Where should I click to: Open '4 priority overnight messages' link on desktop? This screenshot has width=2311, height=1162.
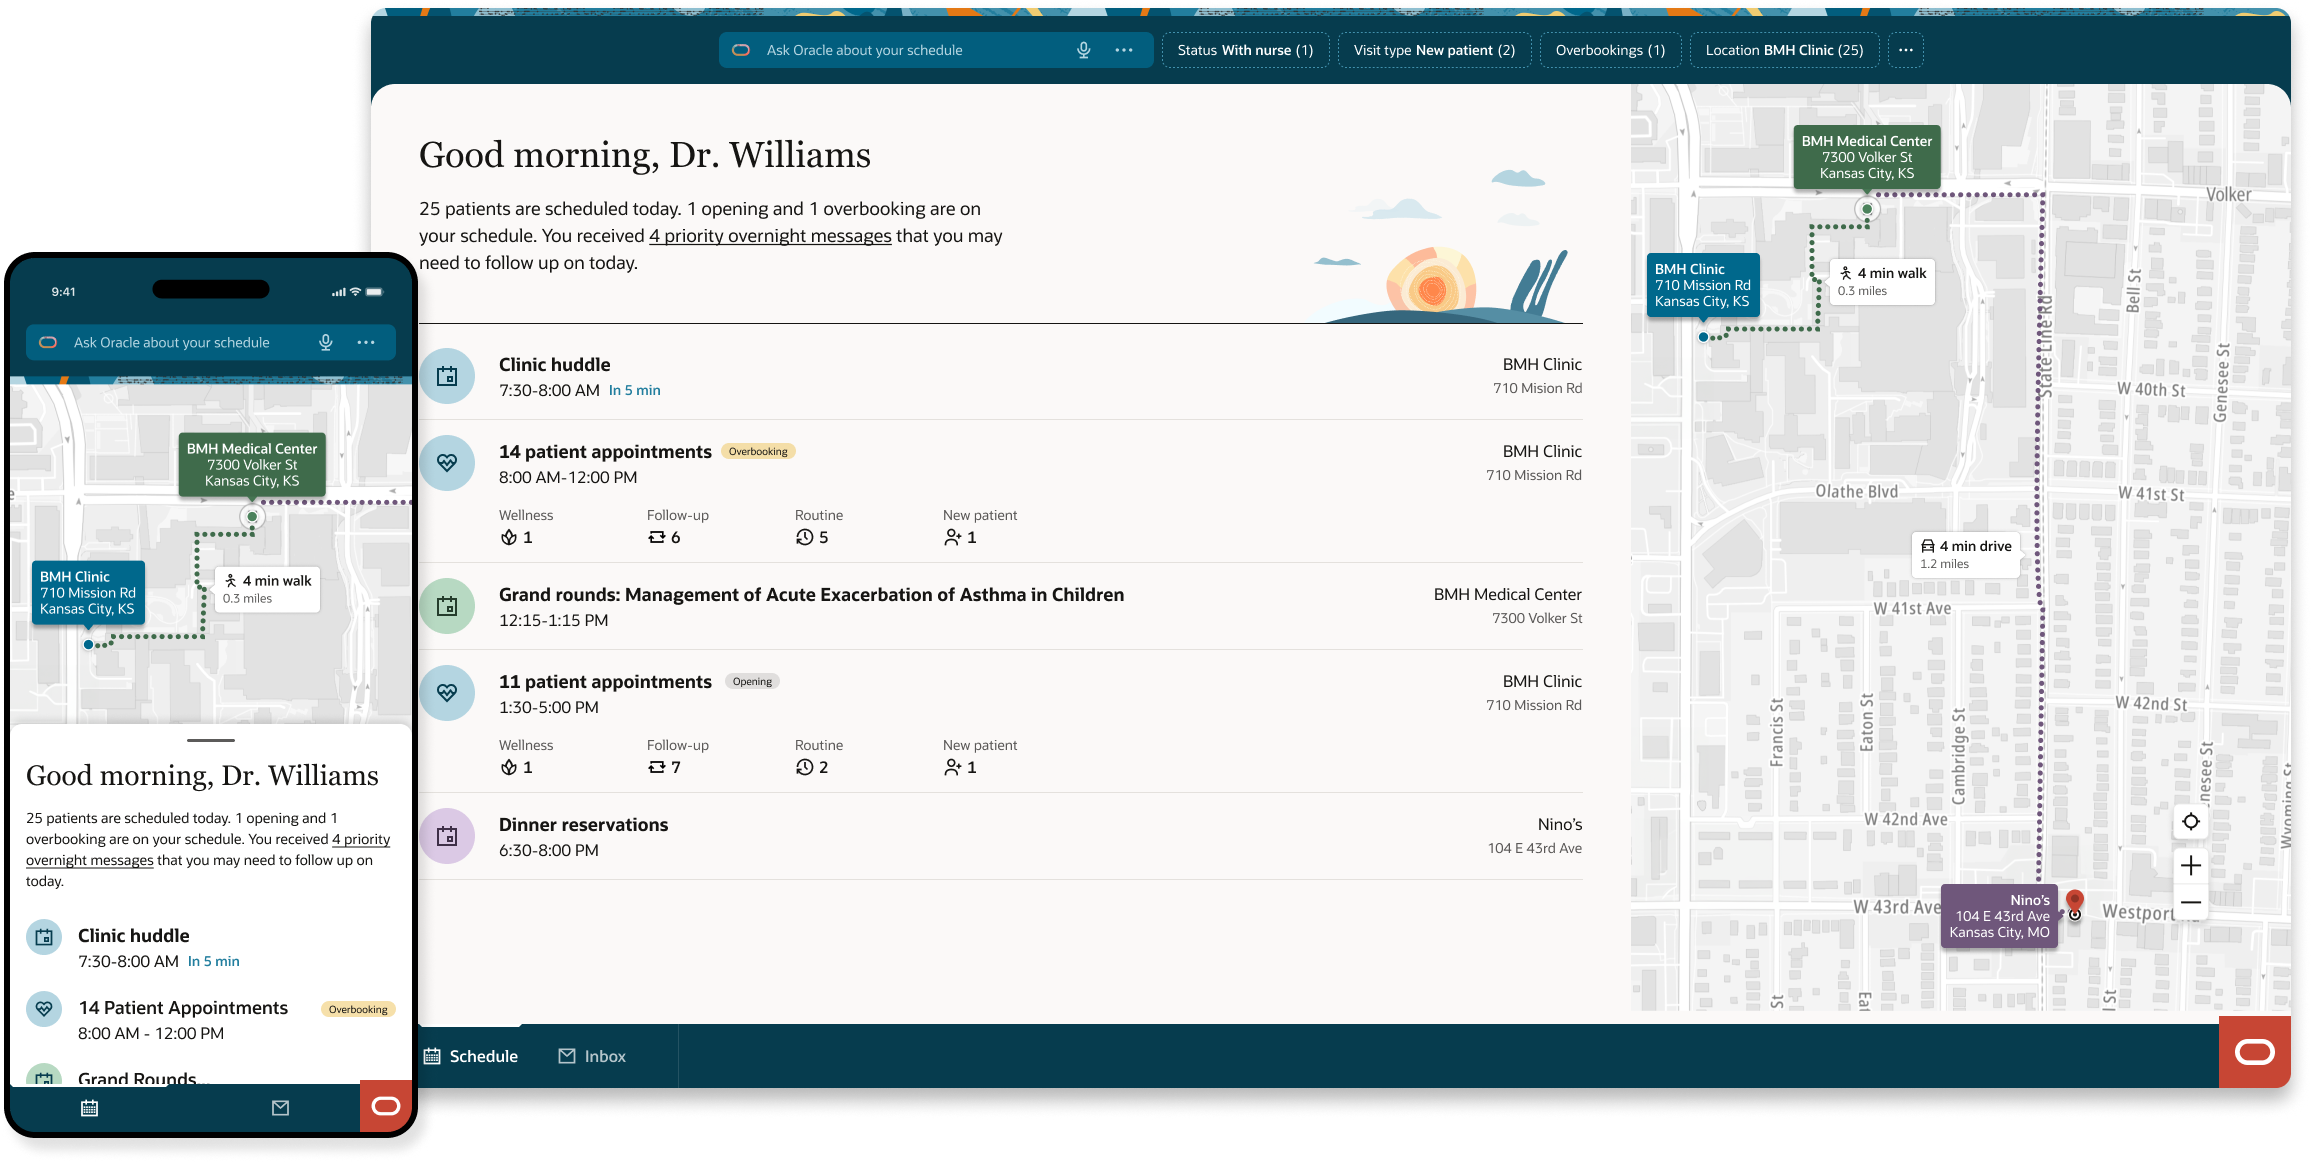(770, 236)
